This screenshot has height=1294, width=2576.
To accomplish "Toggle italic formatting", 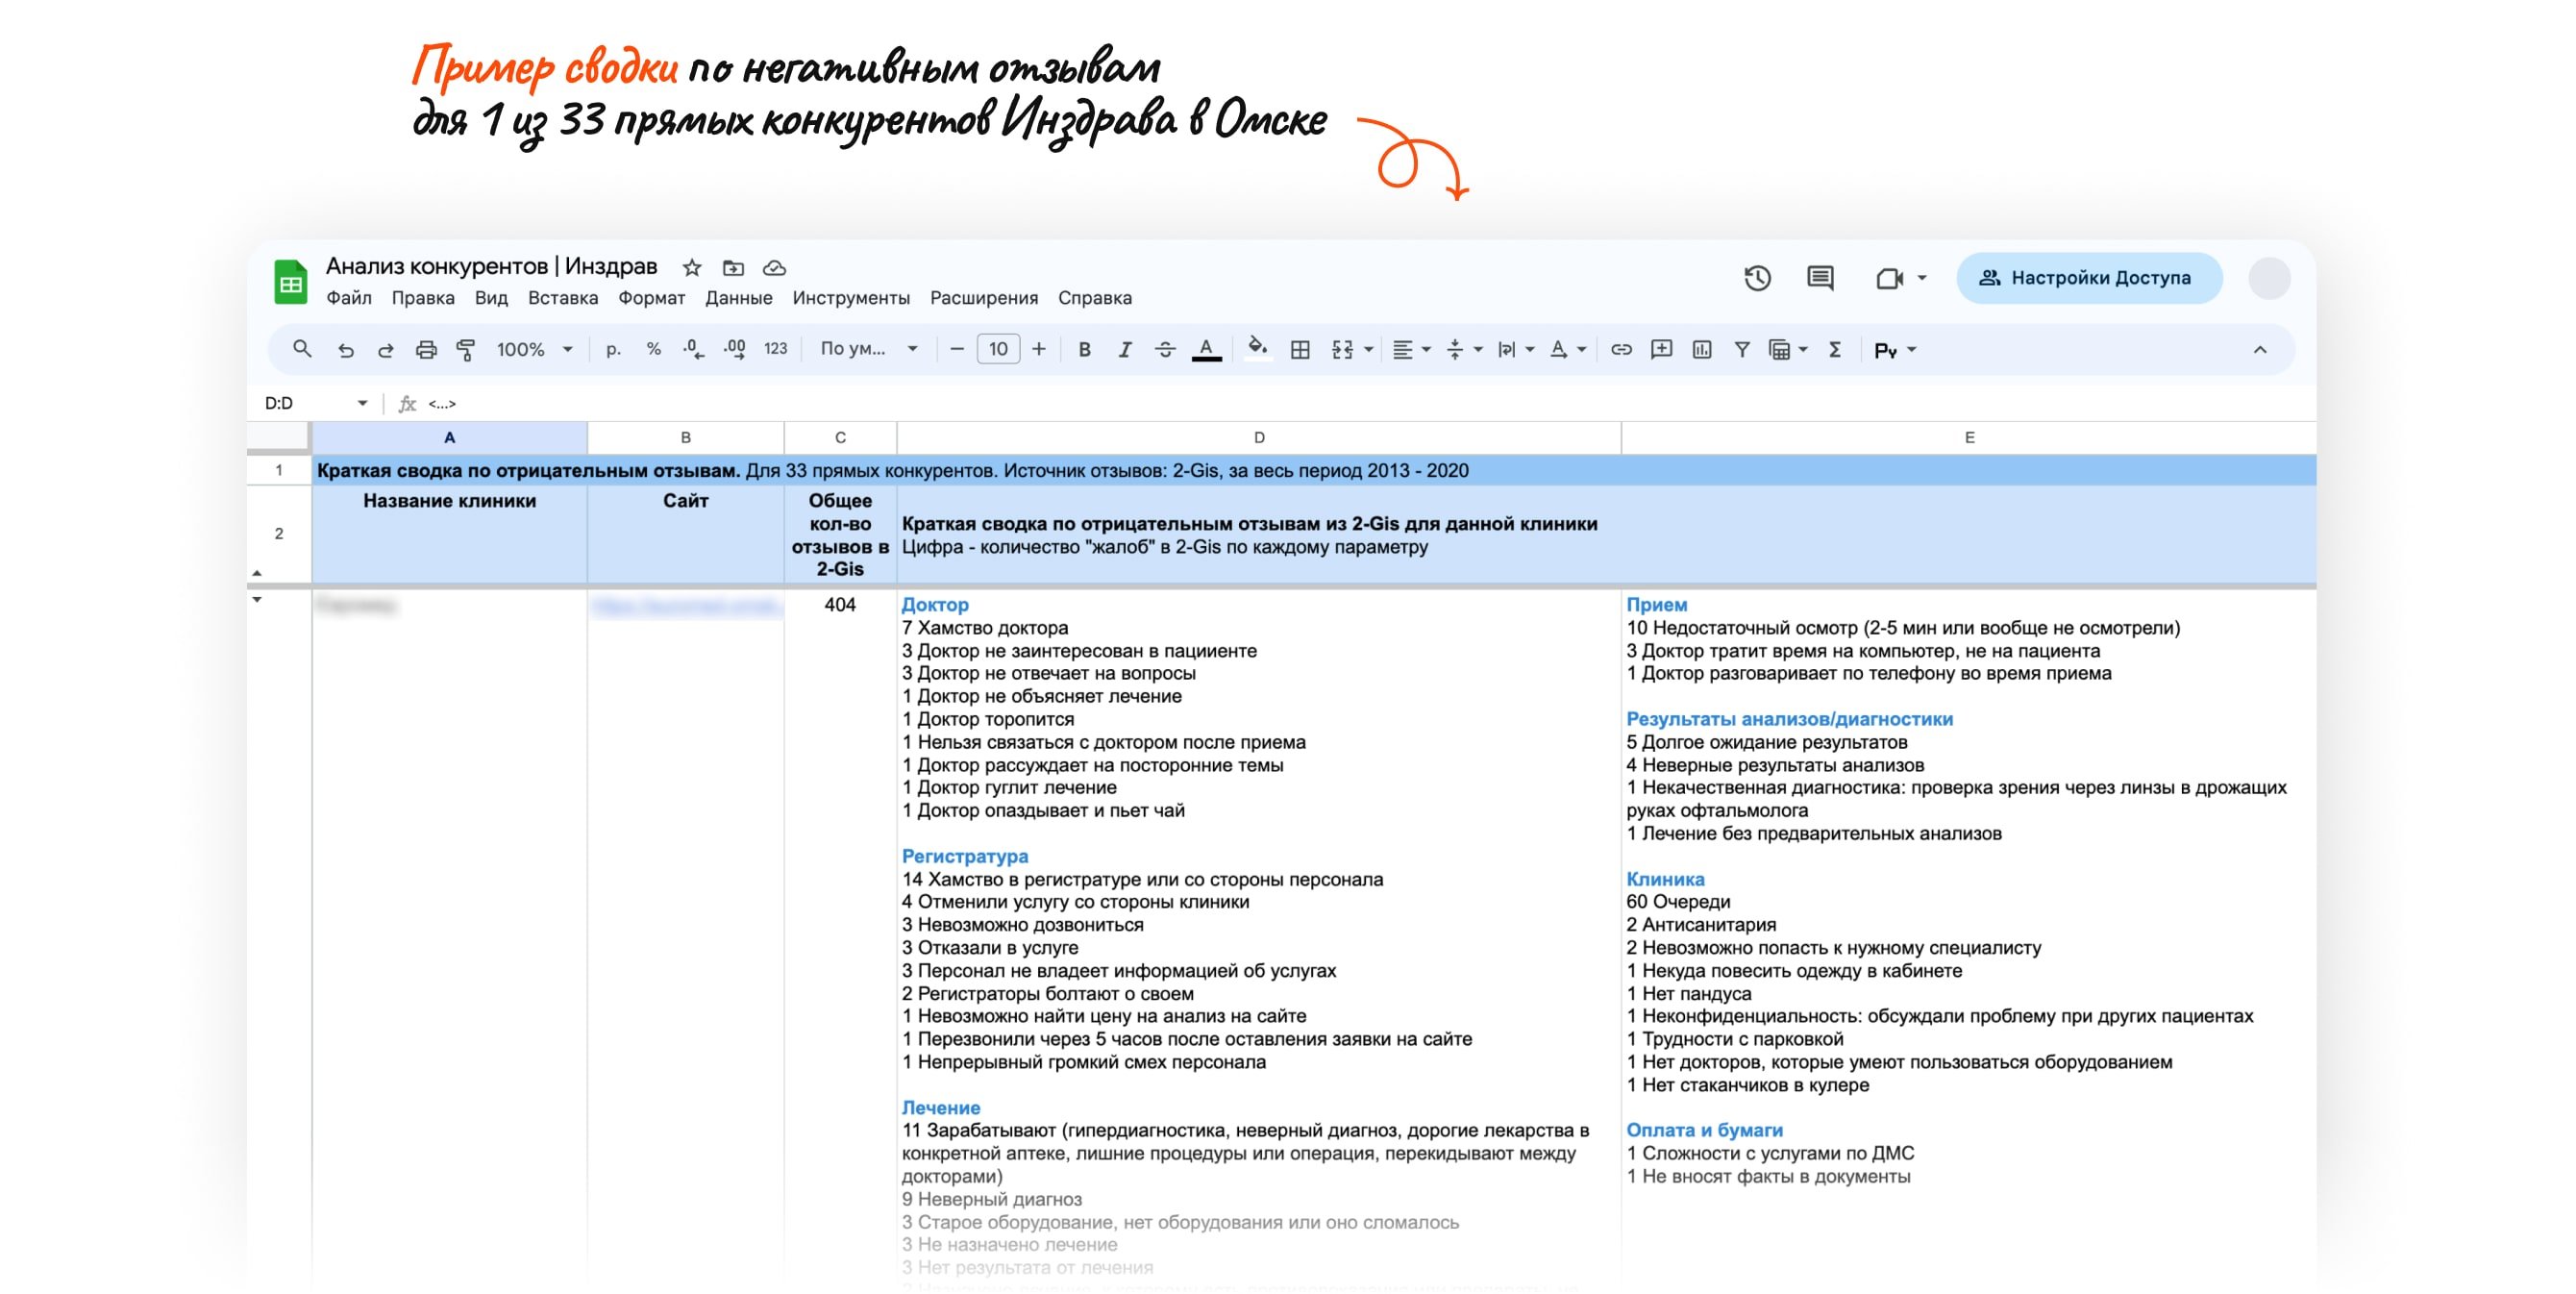I will [1125, 349].
